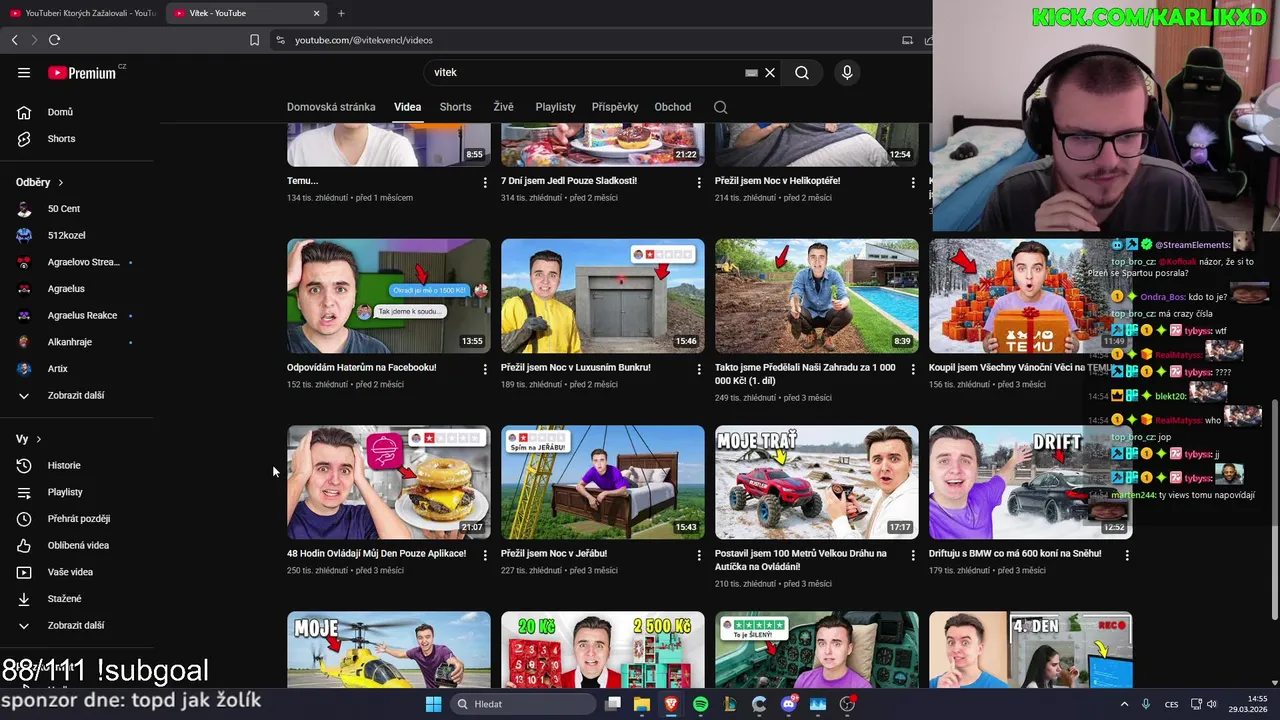Expand the 'Vy' section chevron

[39, 439]
